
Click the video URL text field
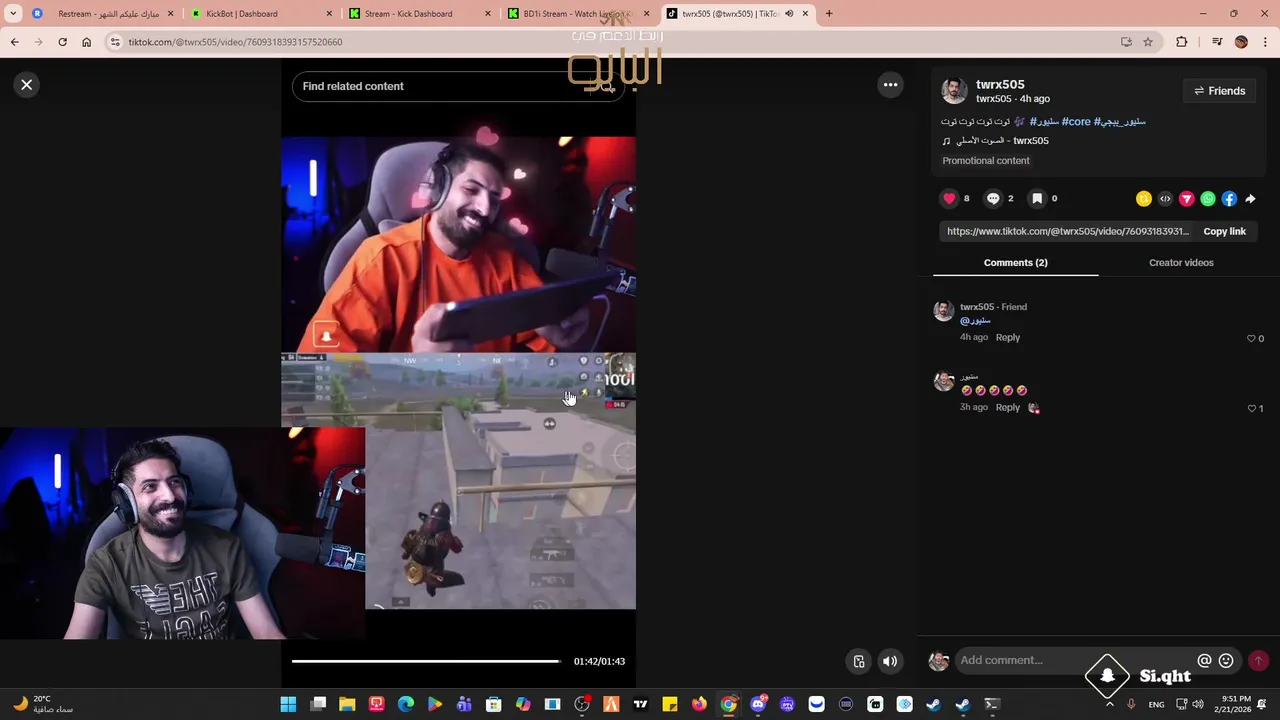[1068, 231]
